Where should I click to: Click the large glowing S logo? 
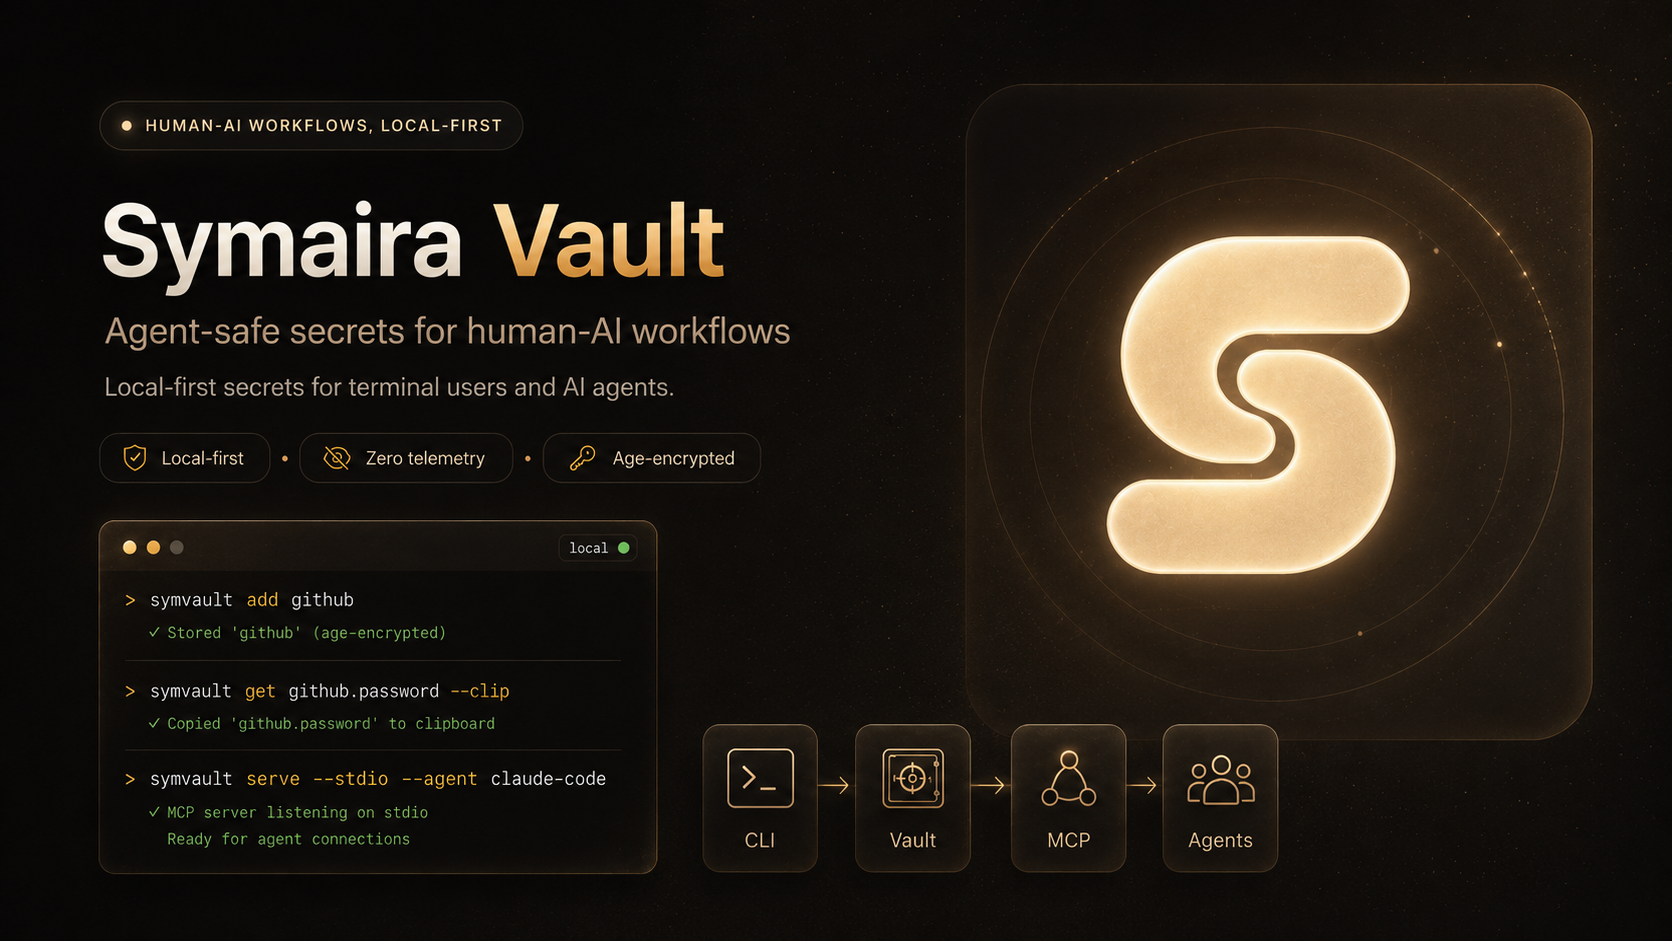pyautogui.click(x=1257, y=405)
